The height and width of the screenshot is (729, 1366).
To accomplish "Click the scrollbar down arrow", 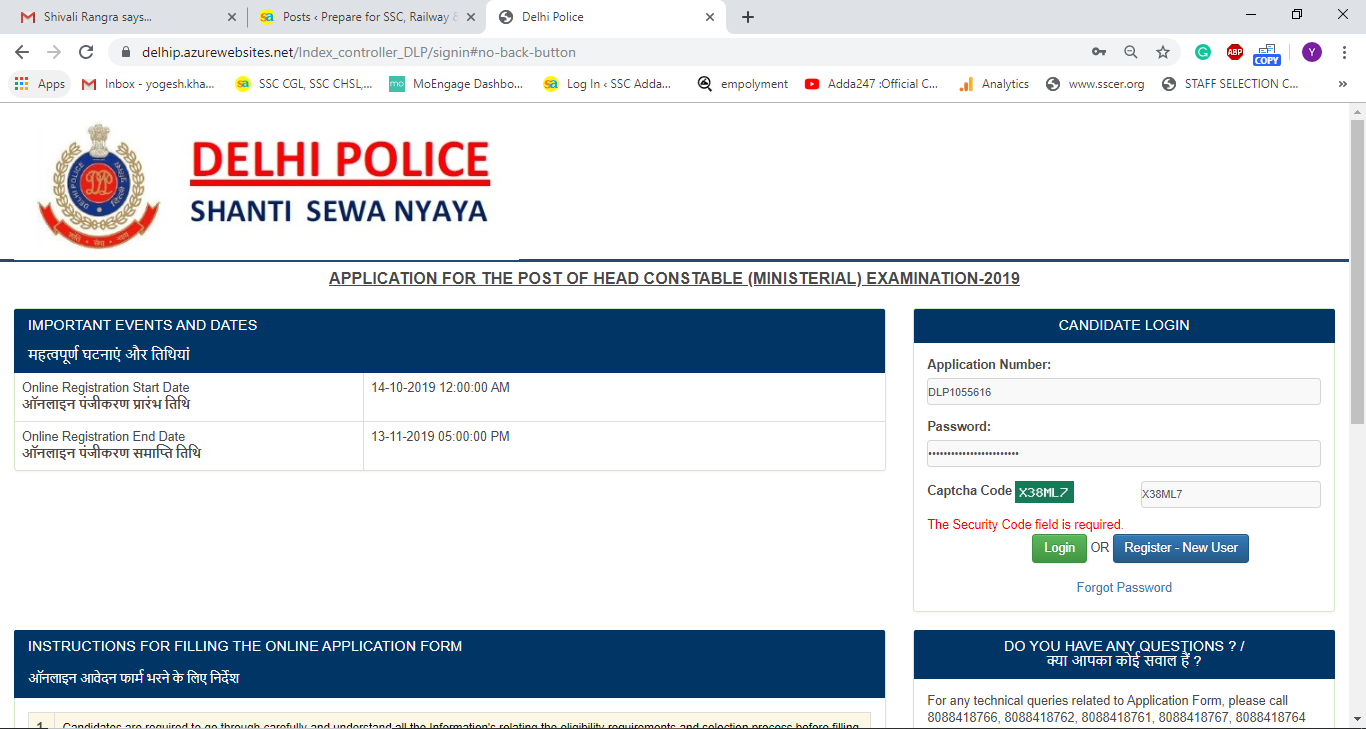I will [x=1357, y=720].
